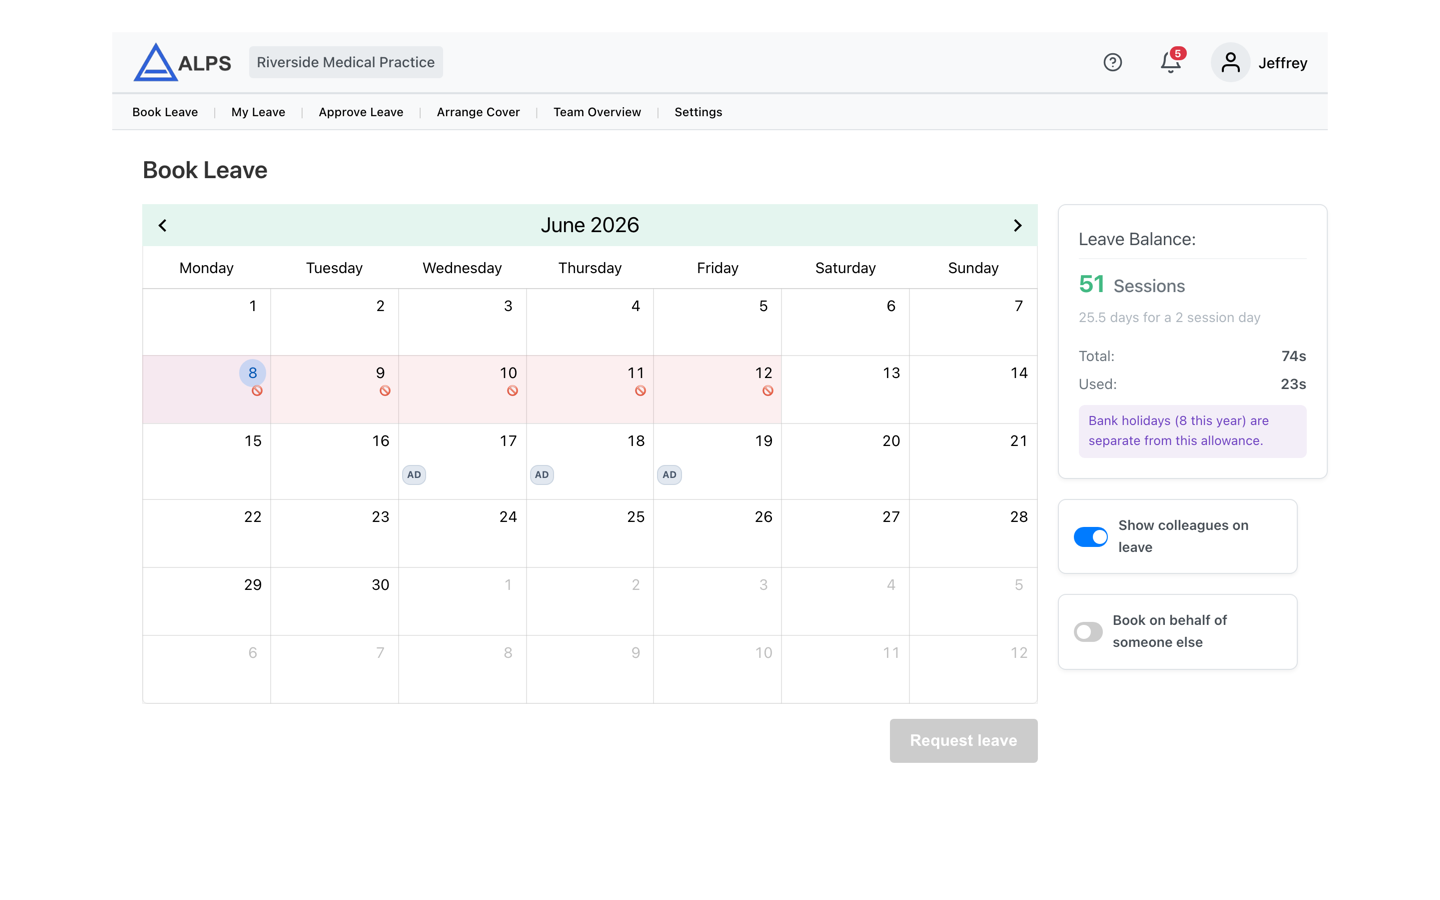1440x900 pixels.
Task: Select Sunday June 28
Action: (x=973, y=534)
